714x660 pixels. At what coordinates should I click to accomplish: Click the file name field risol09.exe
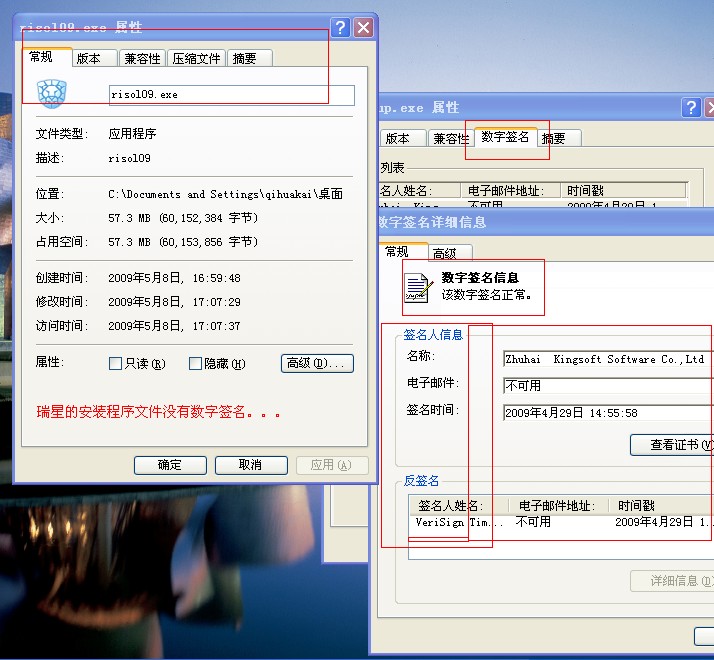231,95
